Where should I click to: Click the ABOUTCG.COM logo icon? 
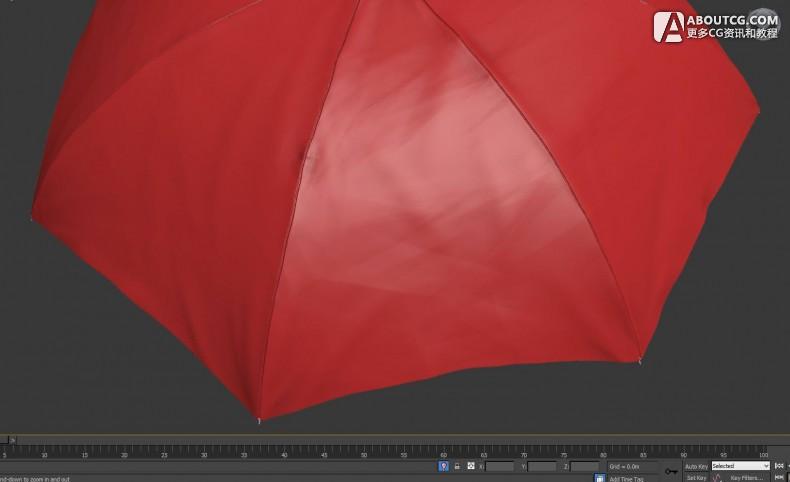tap(669, 27)
